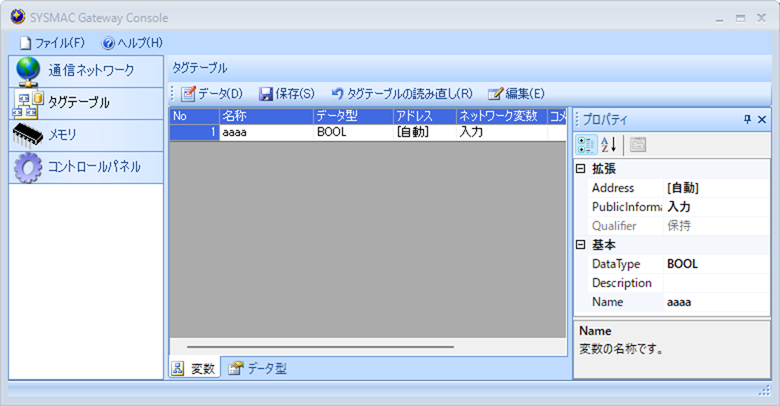Switch to the 変数 tab
Viewport: 780px width, 406px height.
[195, 368]
